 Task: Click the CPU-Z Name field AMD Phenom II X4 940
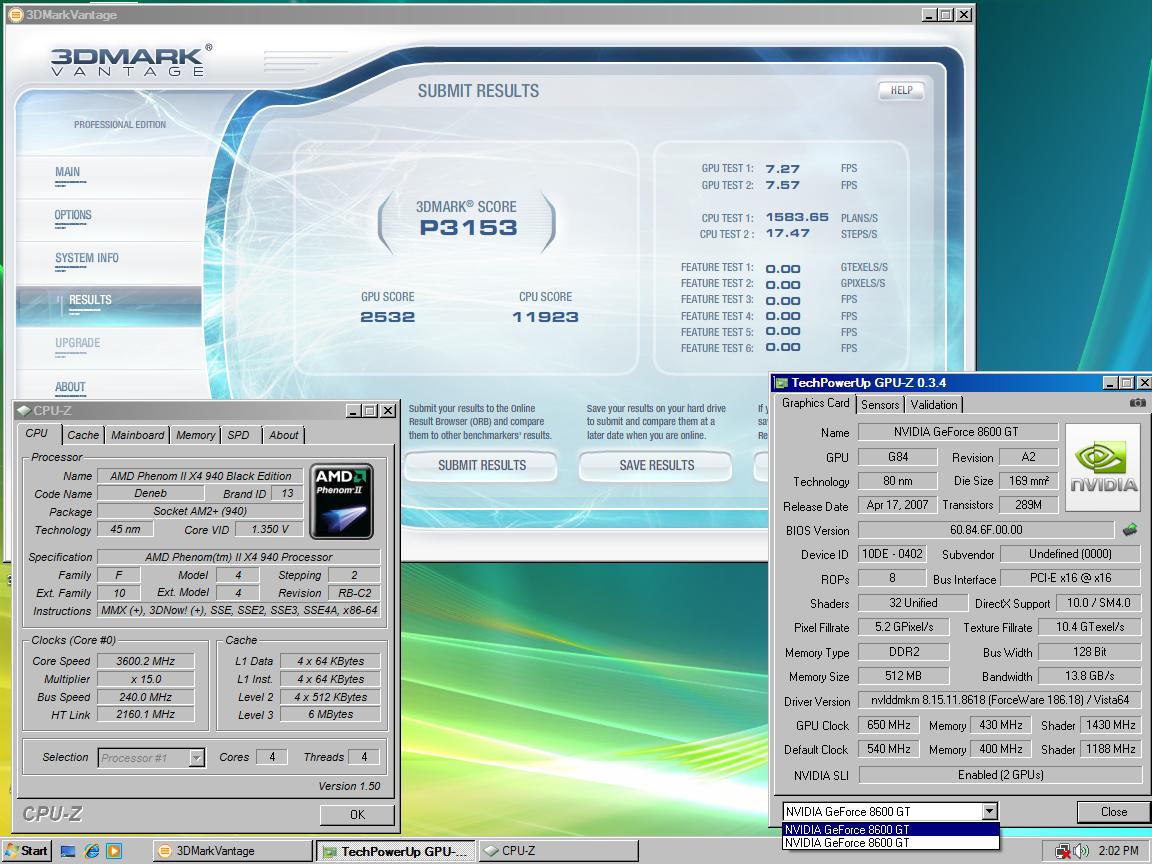pyautogui.click(x=200, y=476)
